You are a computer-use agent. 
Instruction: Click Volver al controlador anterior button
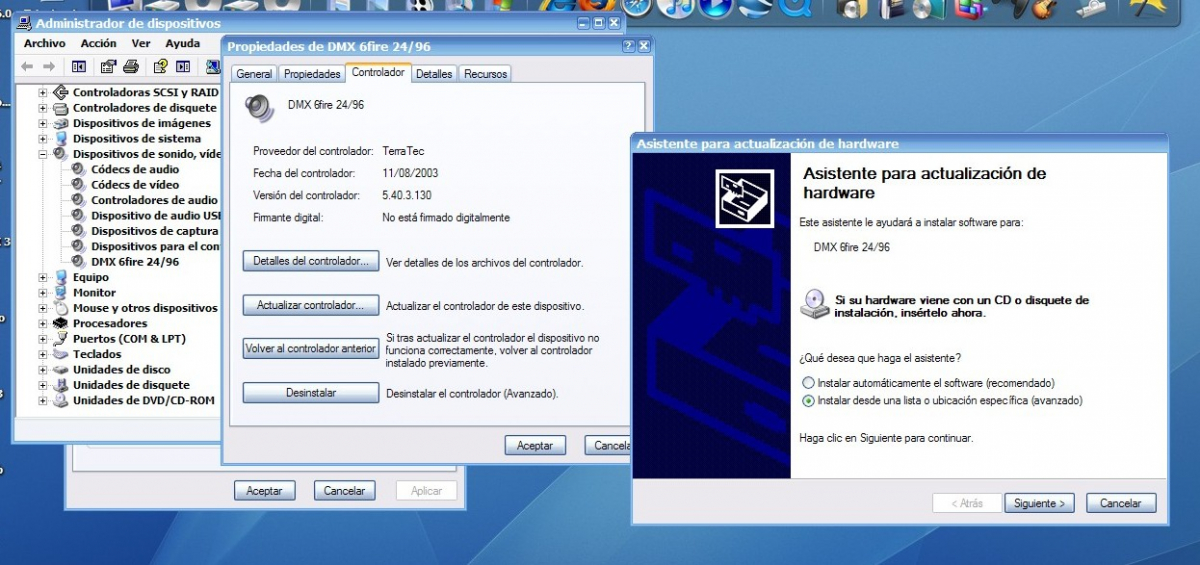tap(311, 349)
